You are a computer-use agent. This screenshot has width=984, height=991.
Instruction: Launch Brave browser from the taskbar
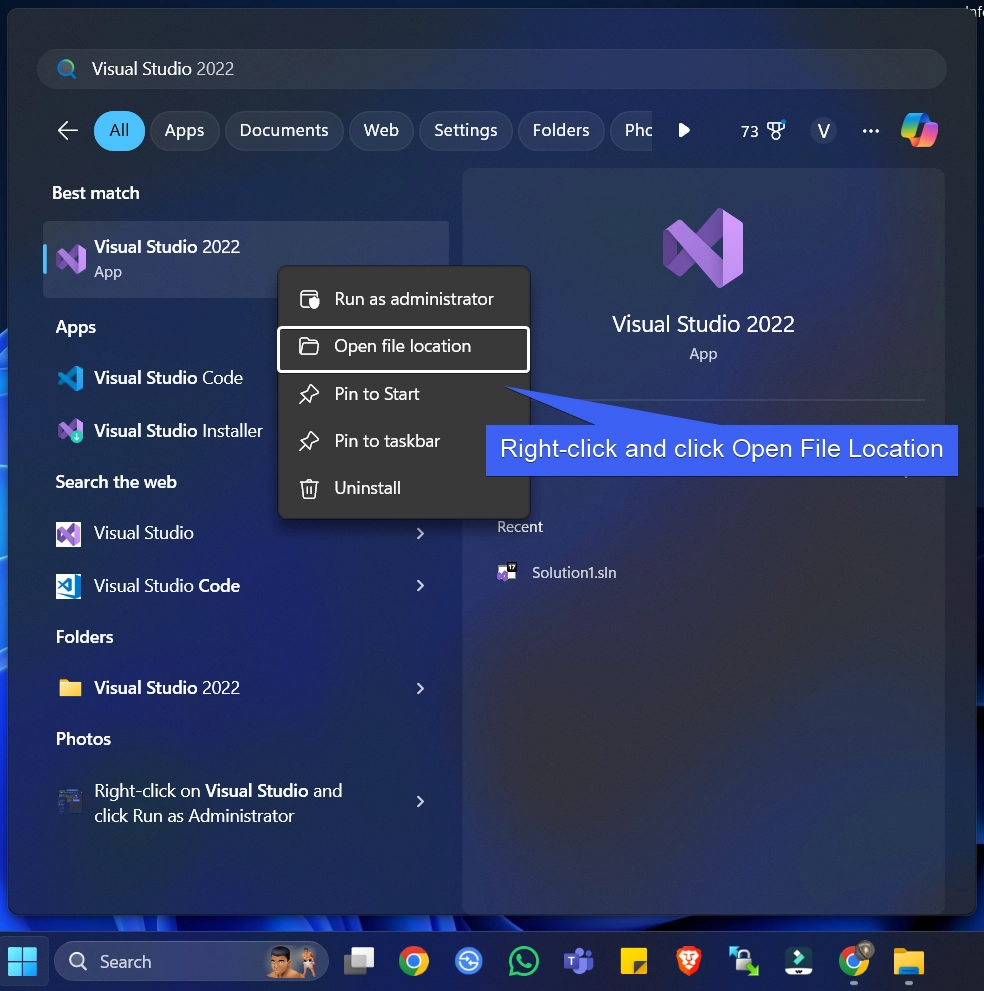688,961
